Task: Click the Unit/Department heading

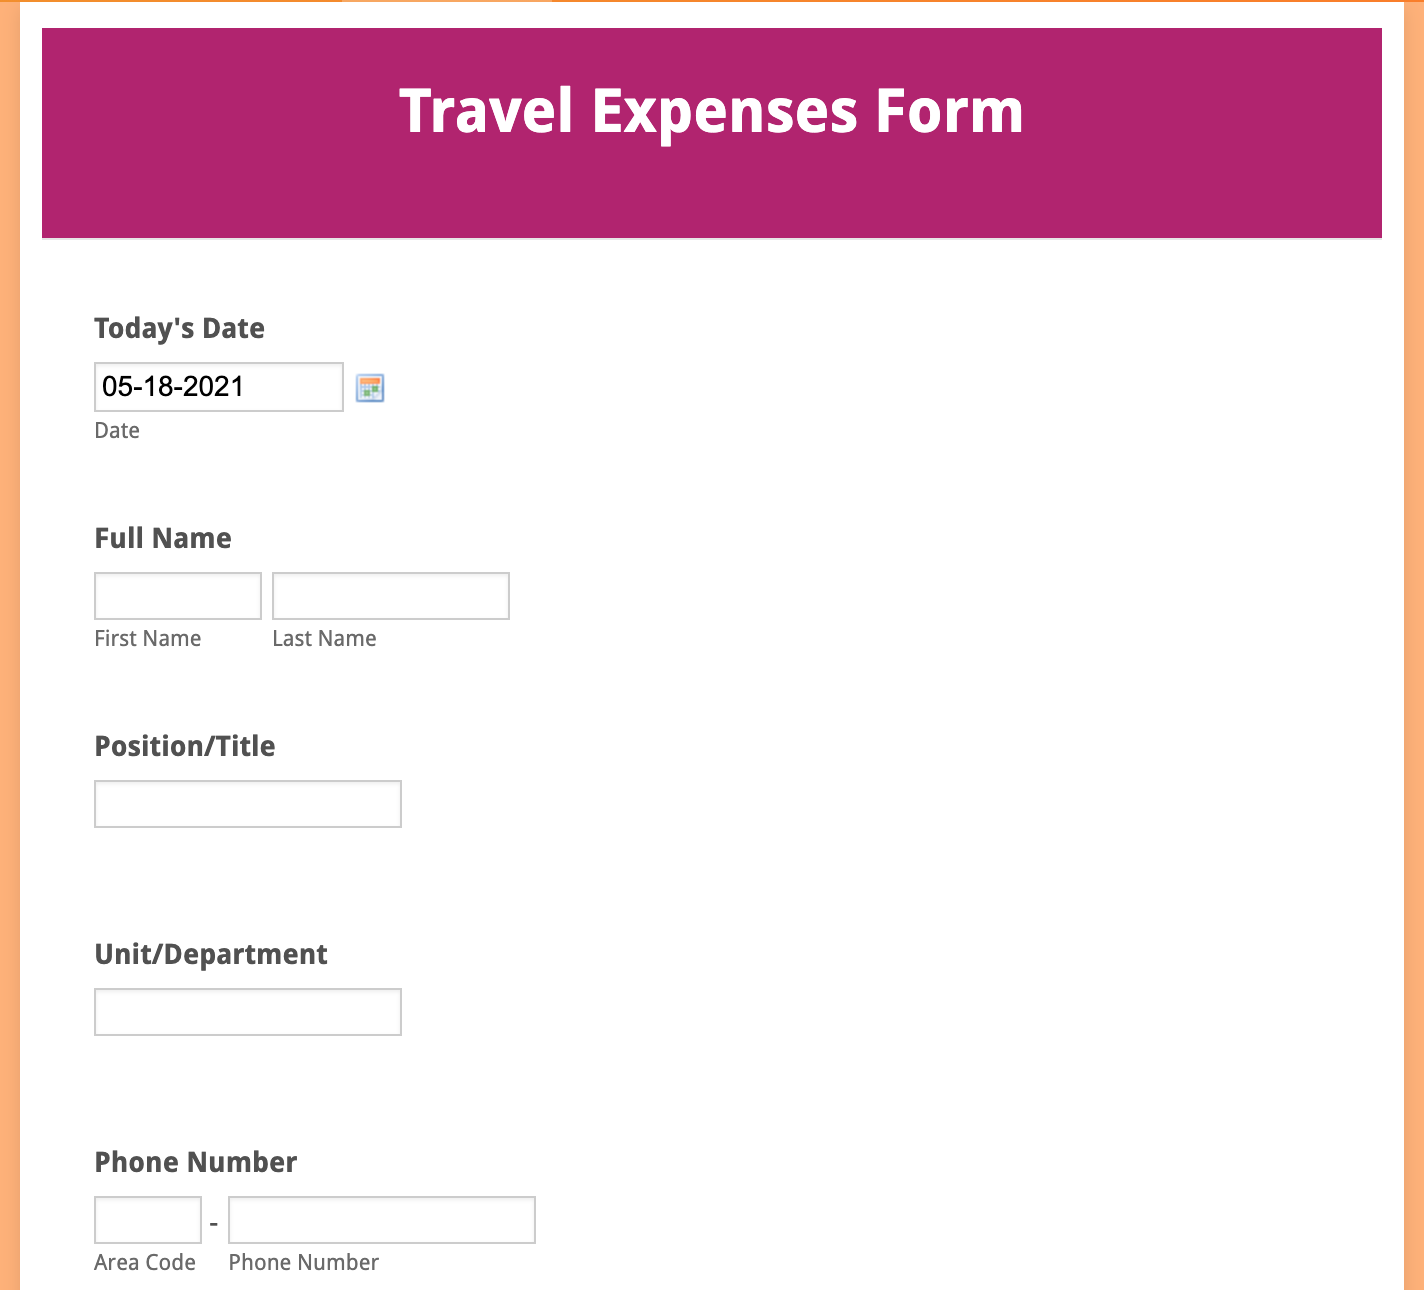Action: tap(210, 954)
